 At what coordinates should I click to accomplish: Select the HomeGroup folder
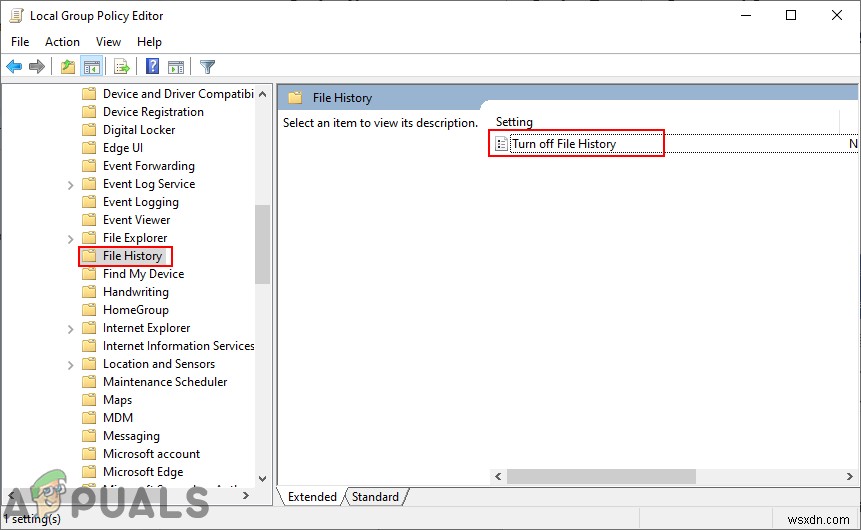pyautogui.click(x=136, y=310)
